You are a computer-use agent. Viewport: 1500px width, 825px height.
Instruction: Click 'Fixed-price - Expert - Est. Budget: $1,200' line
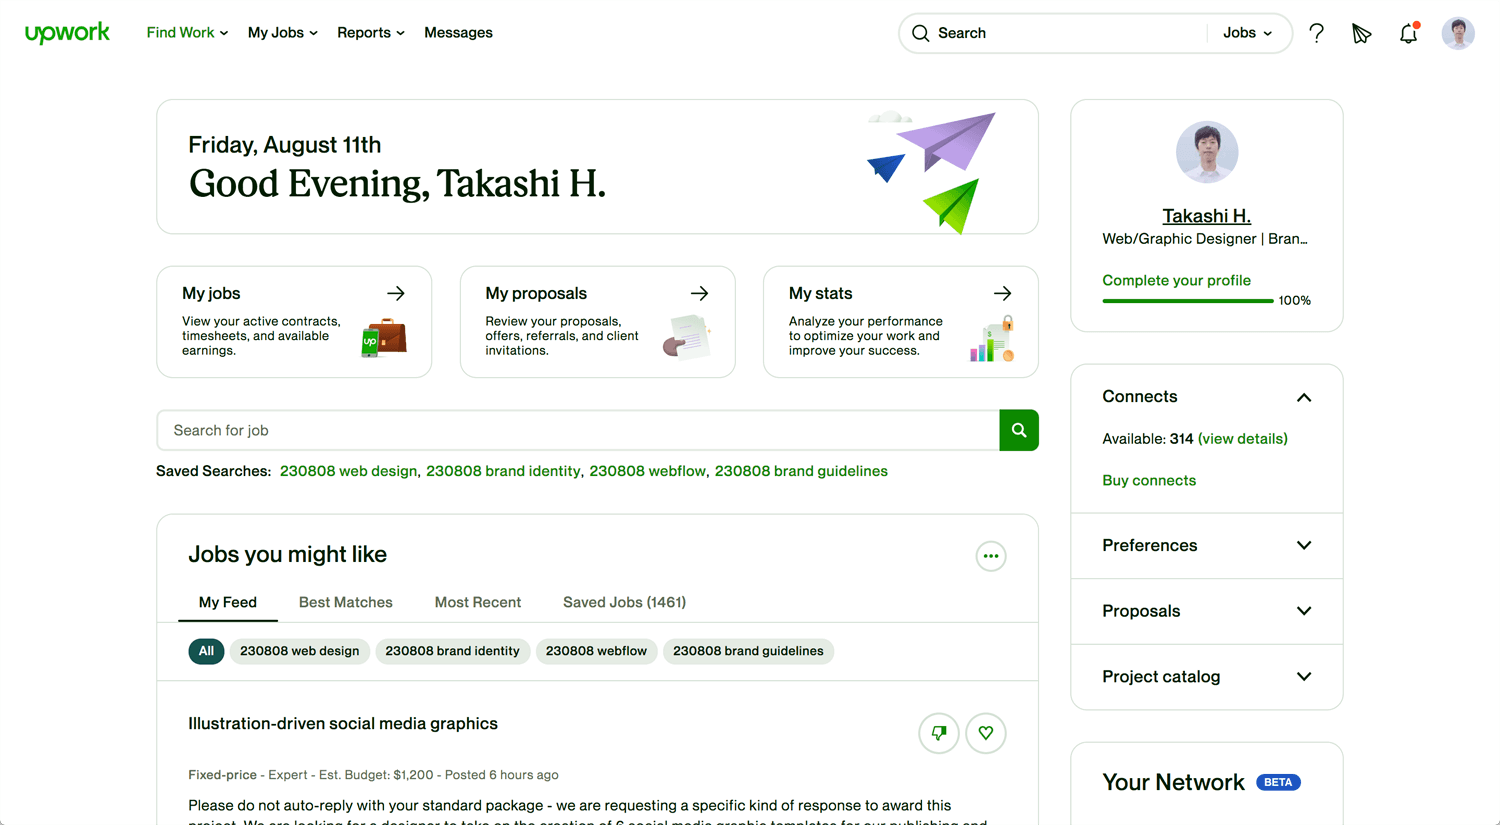coord(311,775)
